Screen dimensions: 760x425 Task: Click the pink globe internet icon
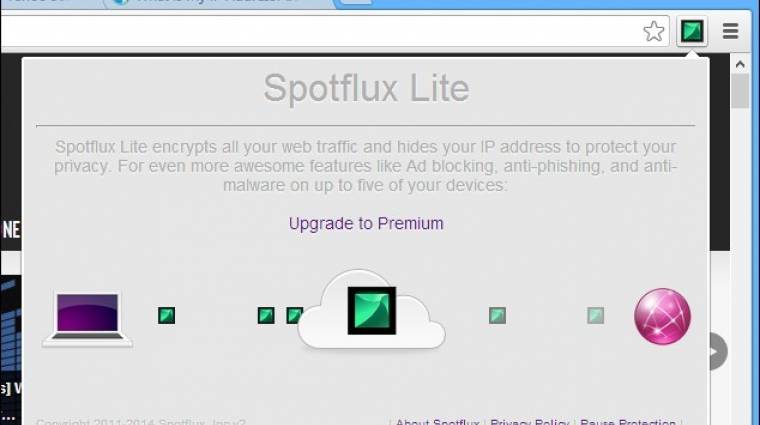point(662,316)
